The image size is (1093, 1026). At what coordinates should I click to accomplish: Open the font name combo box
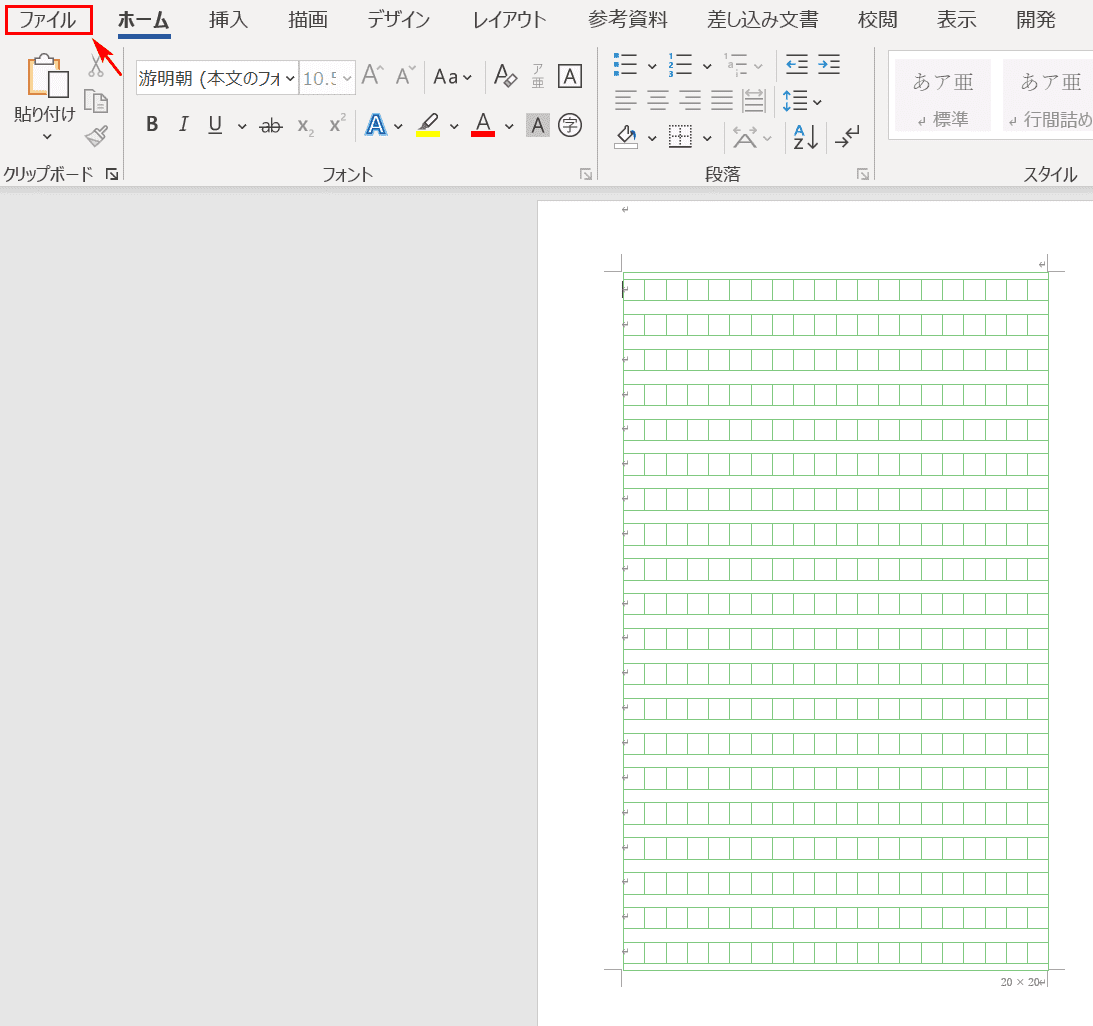(217, 78)
